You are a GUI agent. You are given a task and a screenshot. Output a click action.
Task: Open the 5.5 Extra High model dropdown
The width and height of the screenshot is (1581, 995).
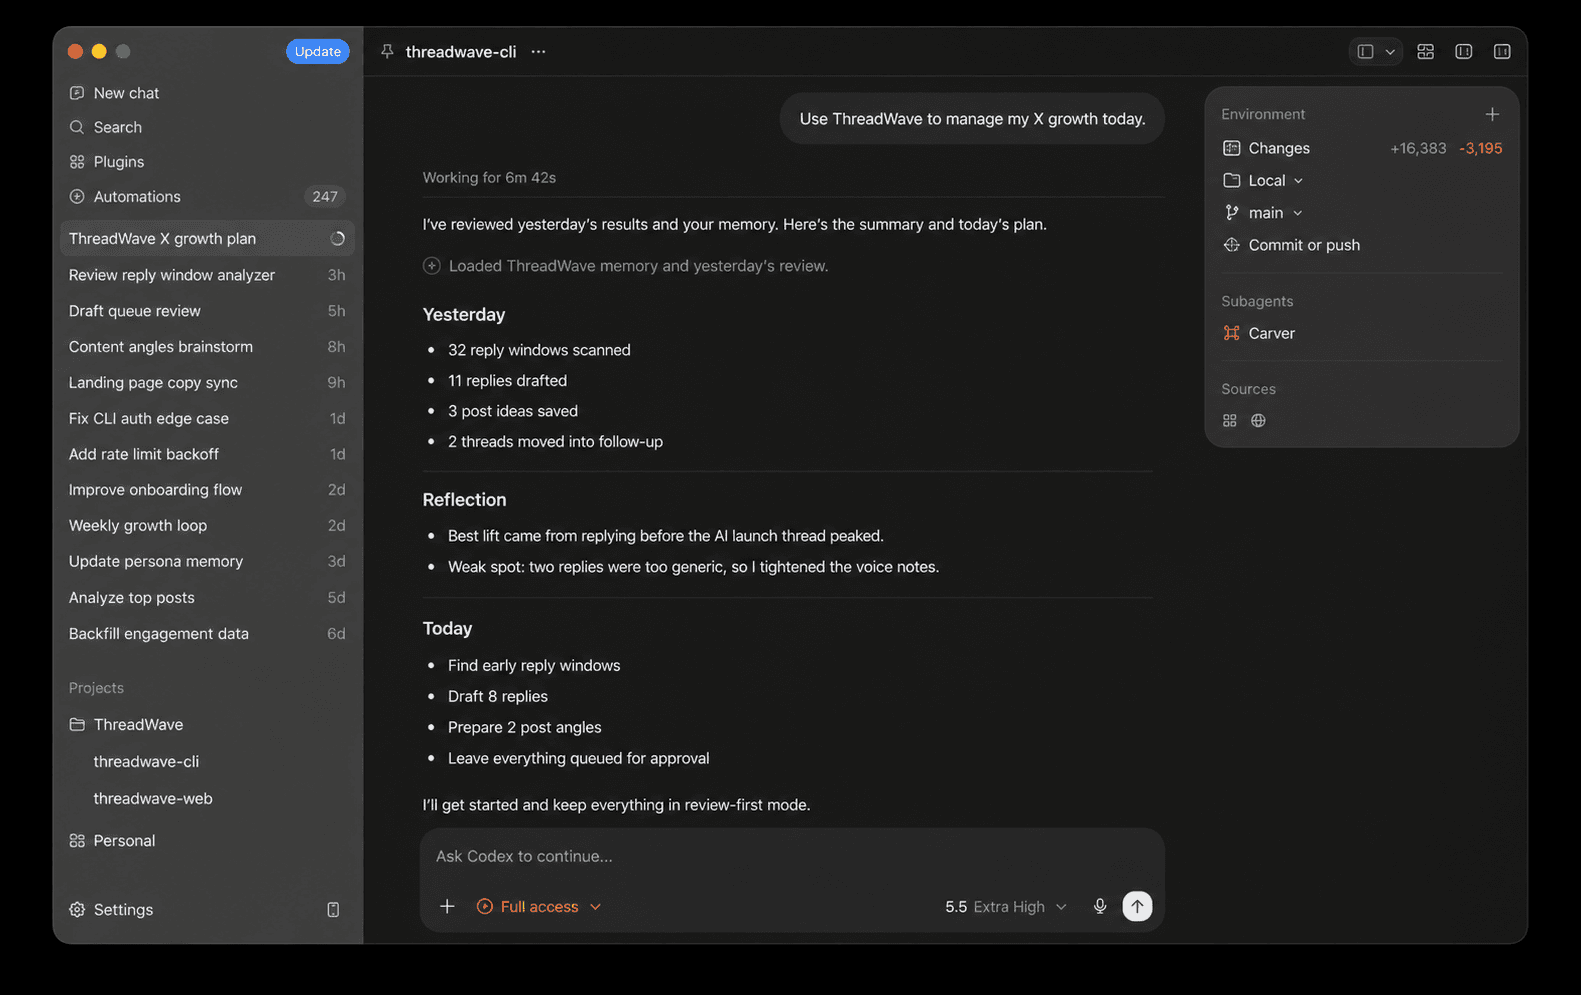coord(1006,906)
